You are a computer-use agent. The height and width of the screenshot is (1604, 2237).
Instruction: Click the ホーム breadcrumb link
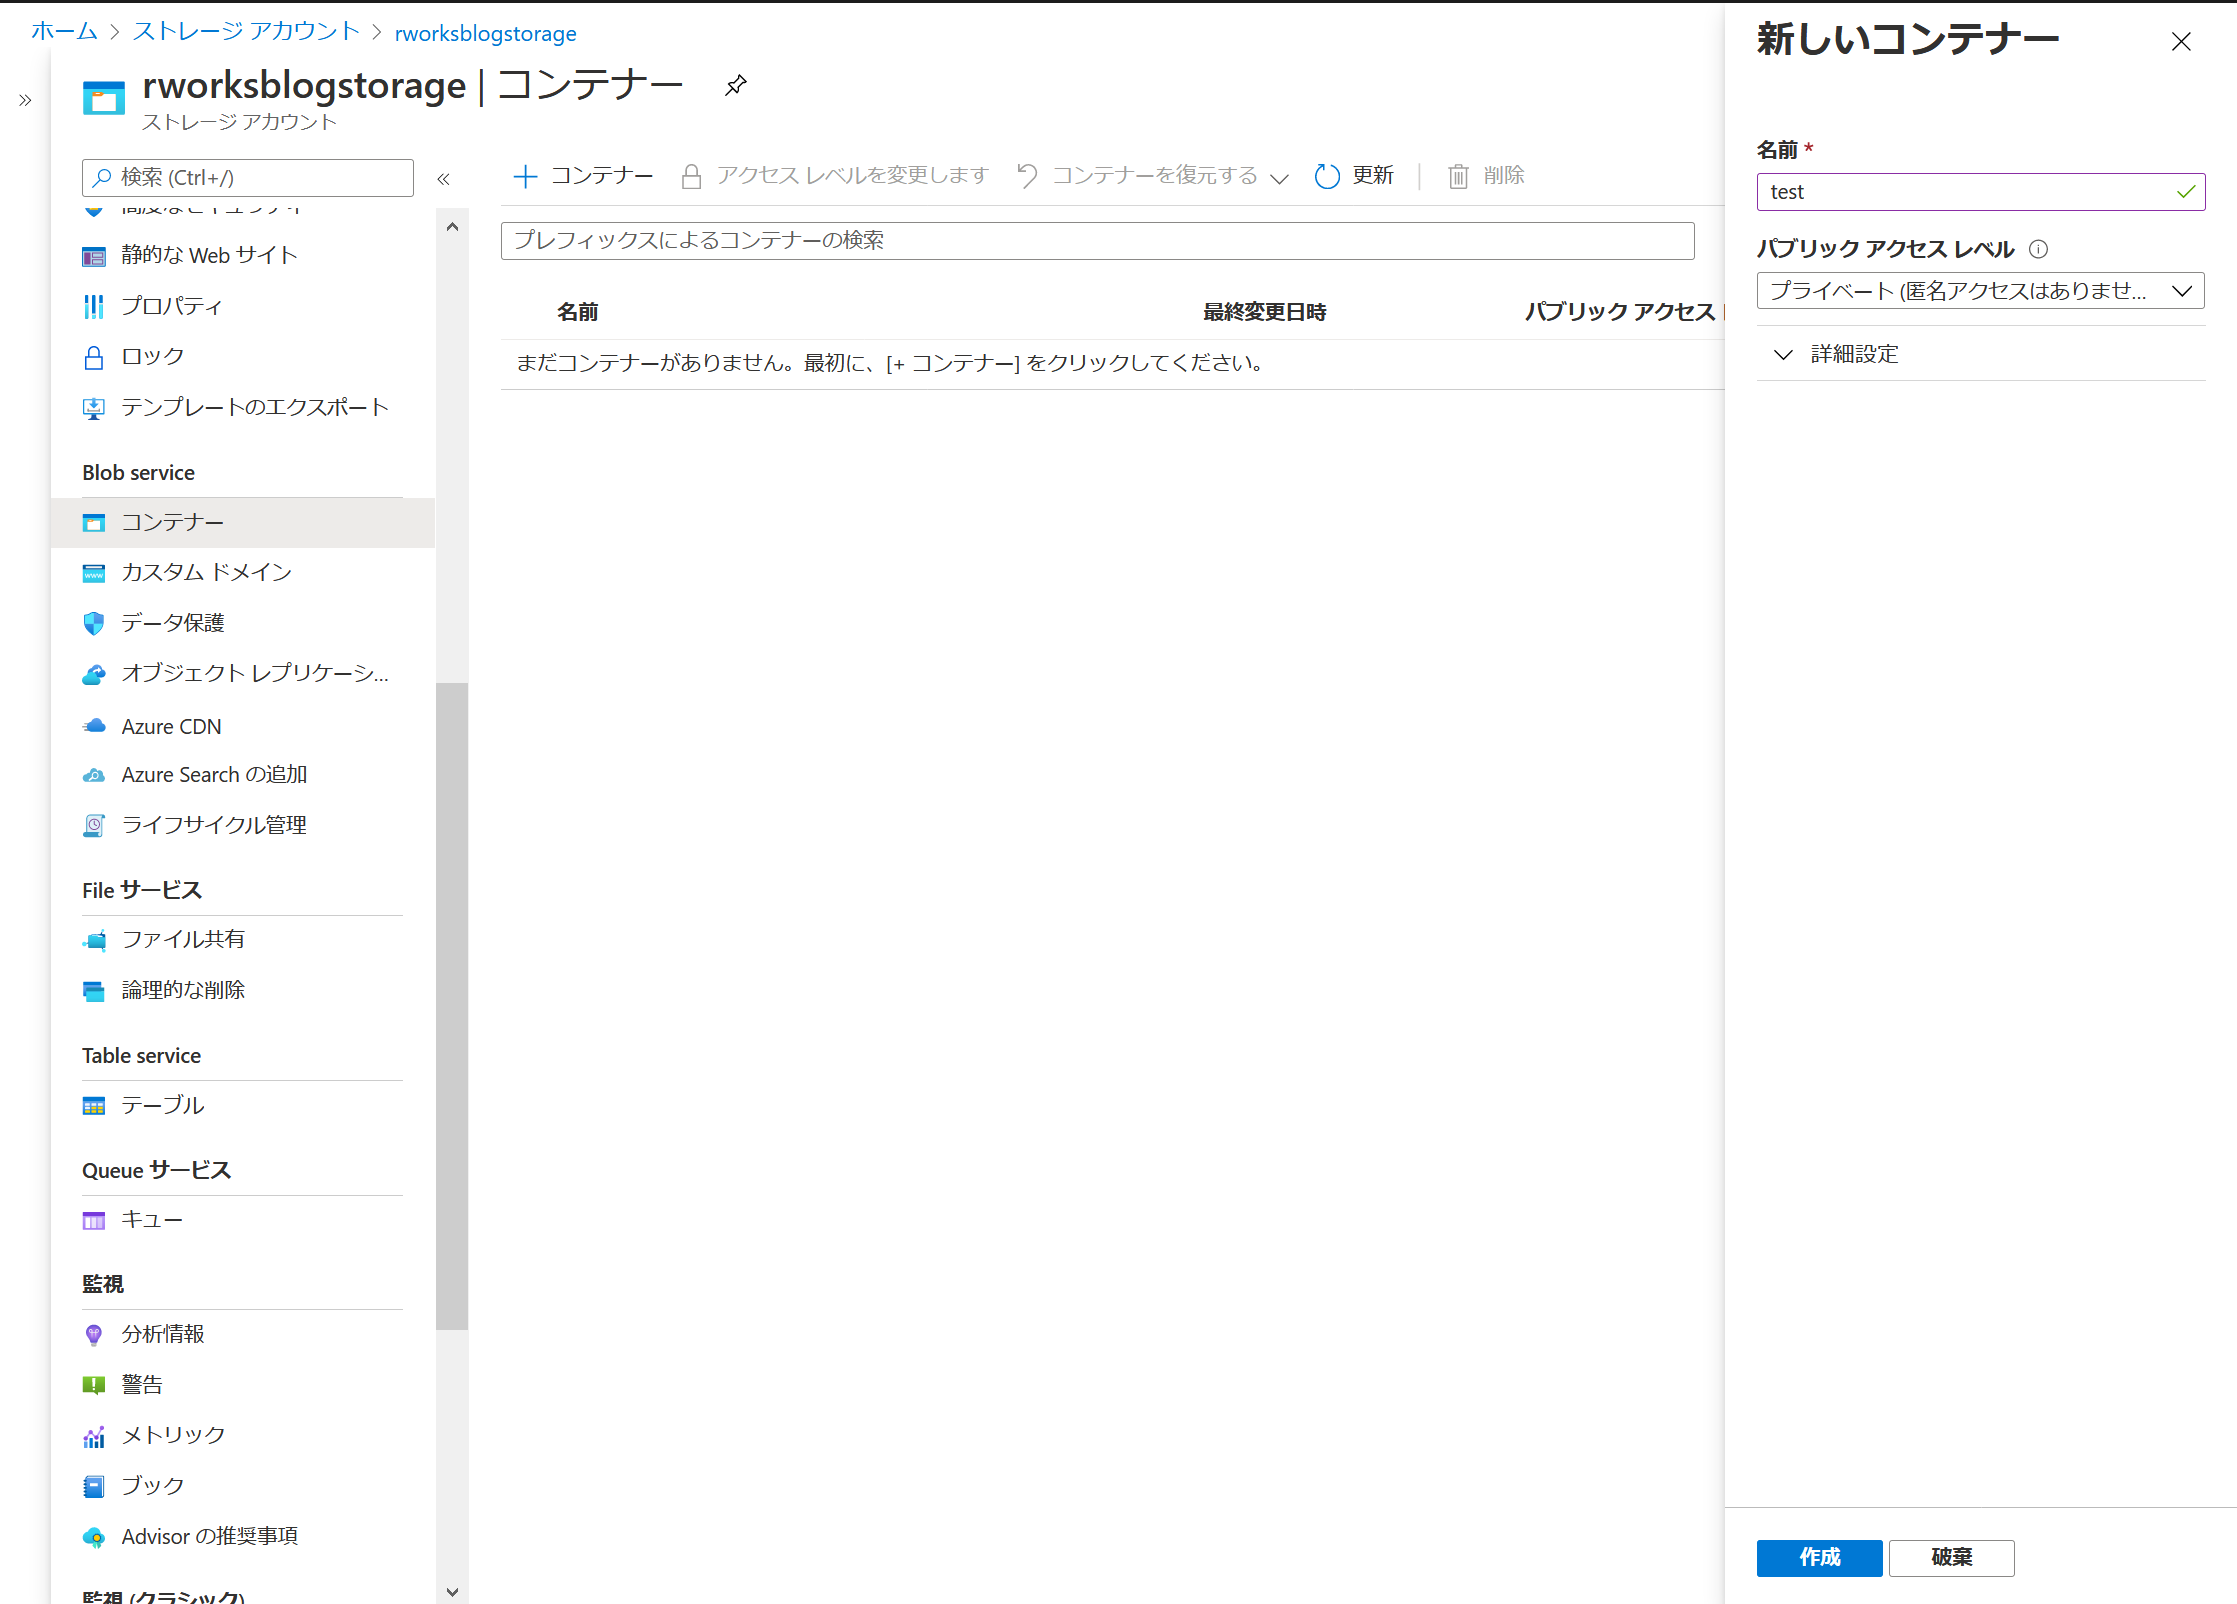[x=65, y=32]
